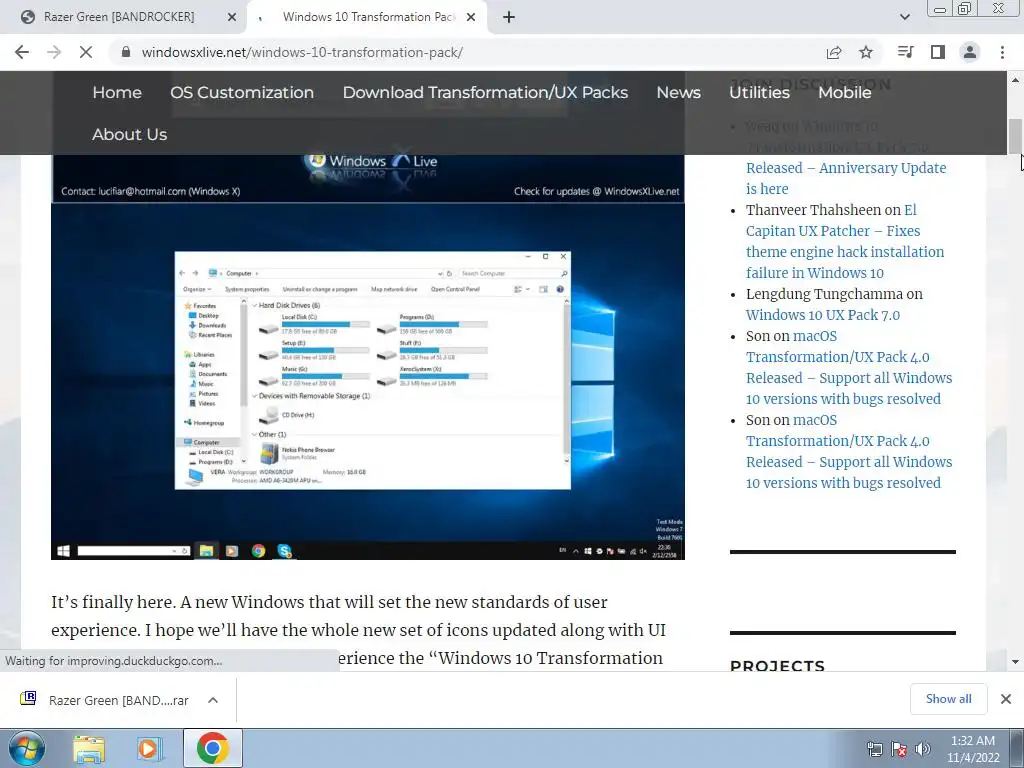
Task: Open first macOS Transformation/UX Pack 4.0 link
Action: (x=849, y=367)
